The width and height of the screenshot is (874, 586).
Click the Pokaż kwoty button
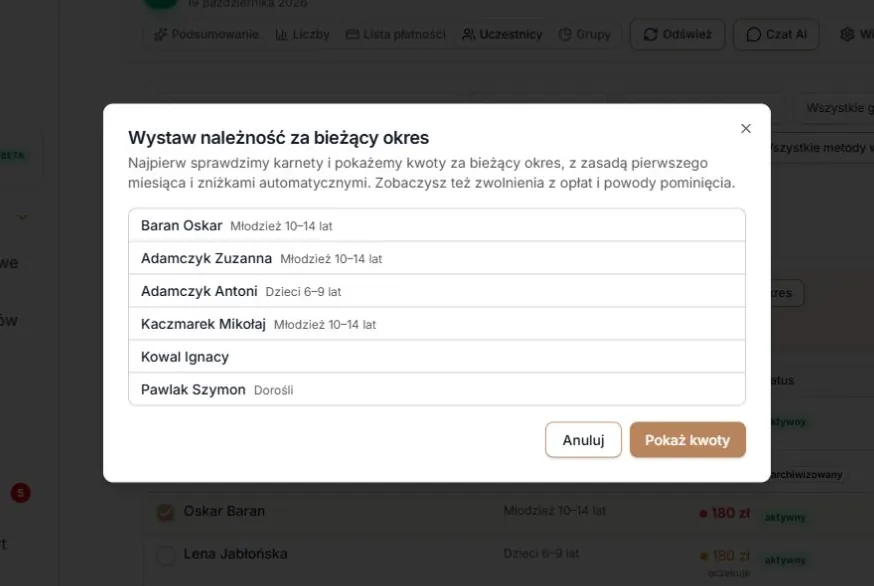pos(687,440)
